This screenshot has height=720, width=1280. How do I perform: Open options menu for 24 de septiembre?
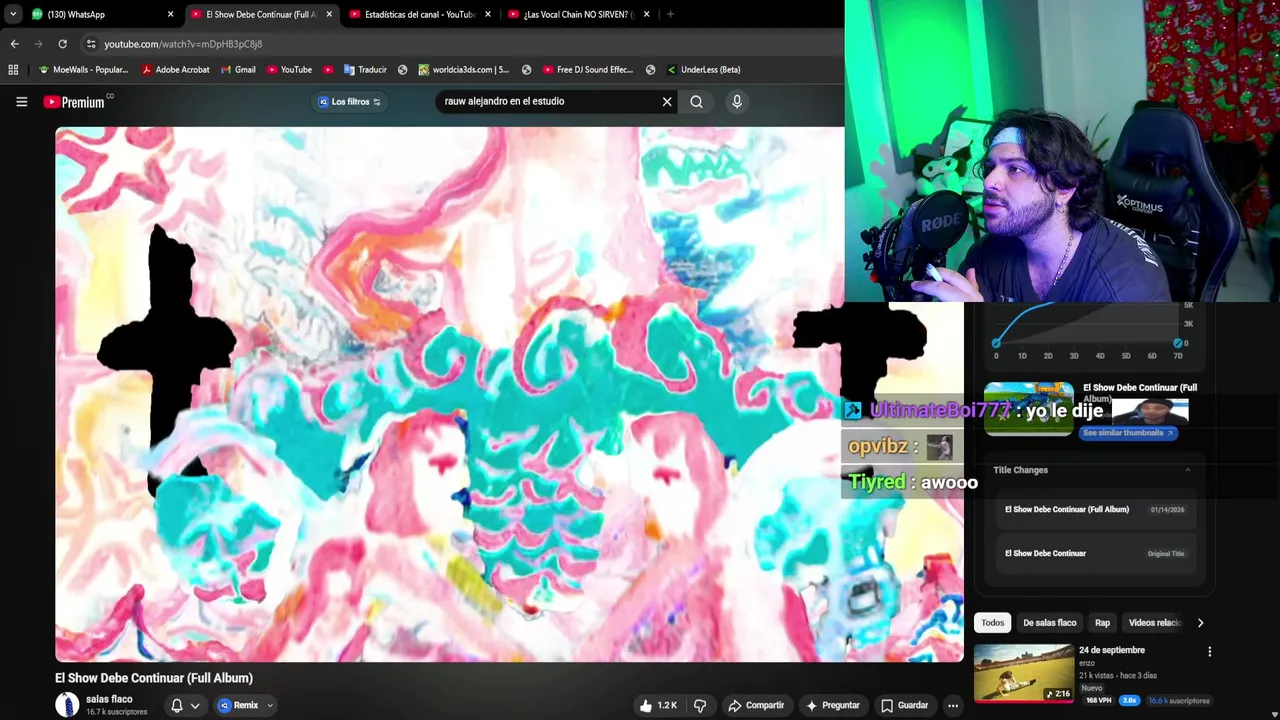1209,652
